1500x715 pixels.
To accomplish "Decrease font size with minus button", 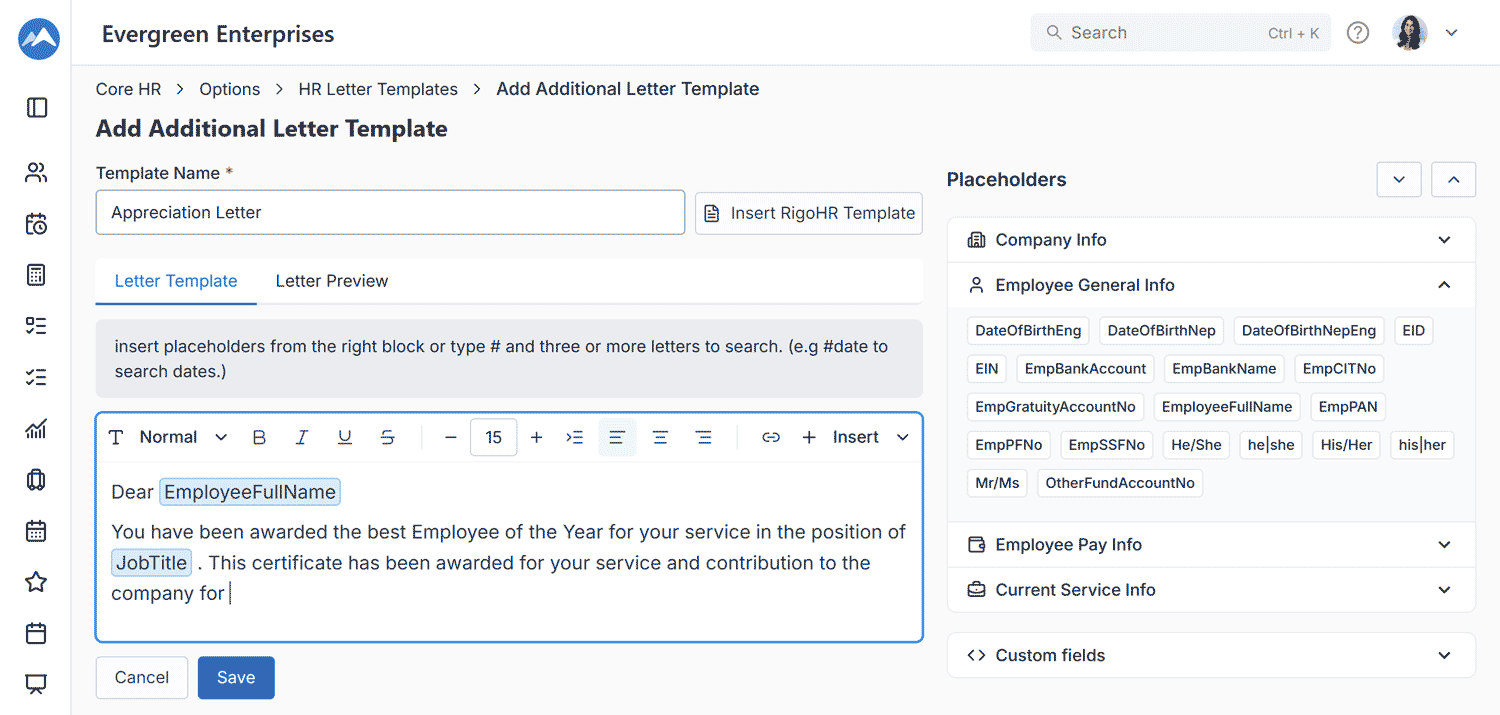I will [x=450, y=437].
